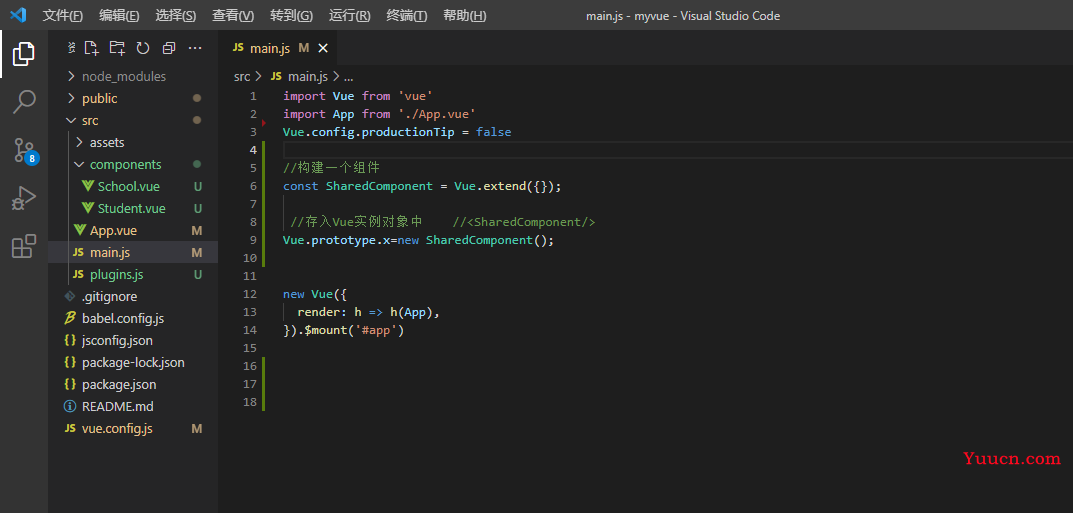Viewport: 1073px width, 513px height.
Task: Click the 构建一个组件 comment on line 5
Action: click(x=331, y=168)
